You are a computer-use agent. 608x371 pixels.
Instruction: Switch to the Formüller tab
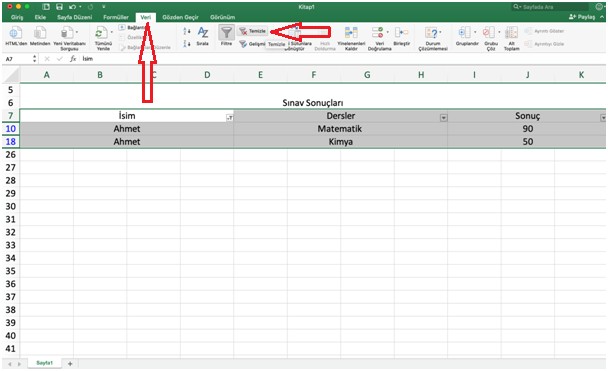tap(116, 17)
